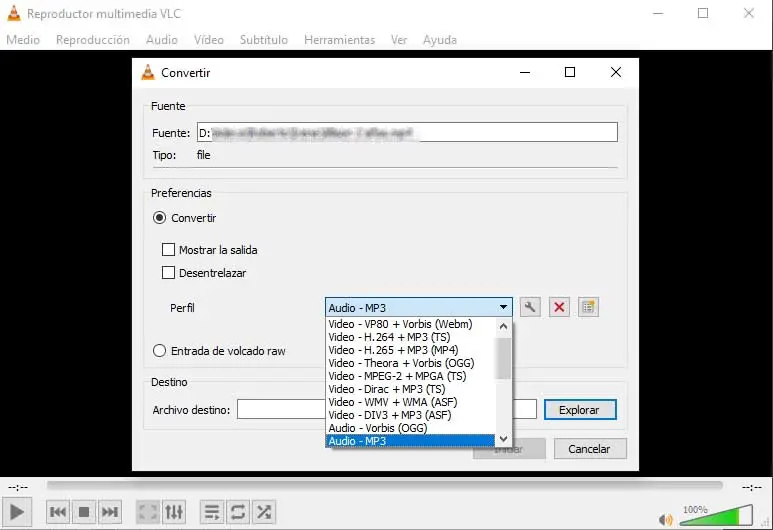Select the Convertir radio button
Image resolution: width=773 pixels, height=530 pixels.
[159, 217]
